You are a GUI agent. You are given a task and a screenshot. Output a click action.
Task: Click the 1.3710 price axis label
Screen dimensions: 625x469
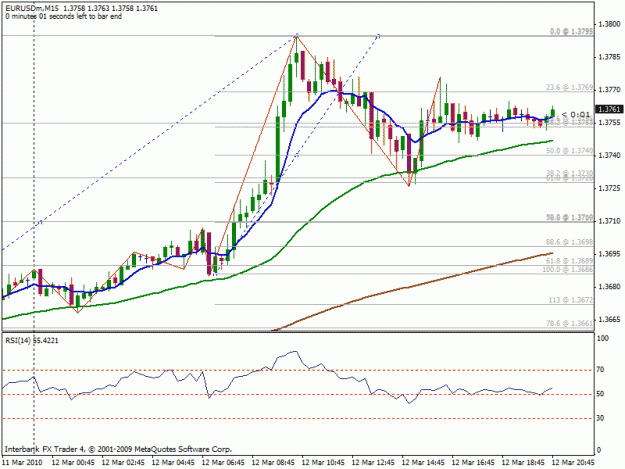point(609,221)
